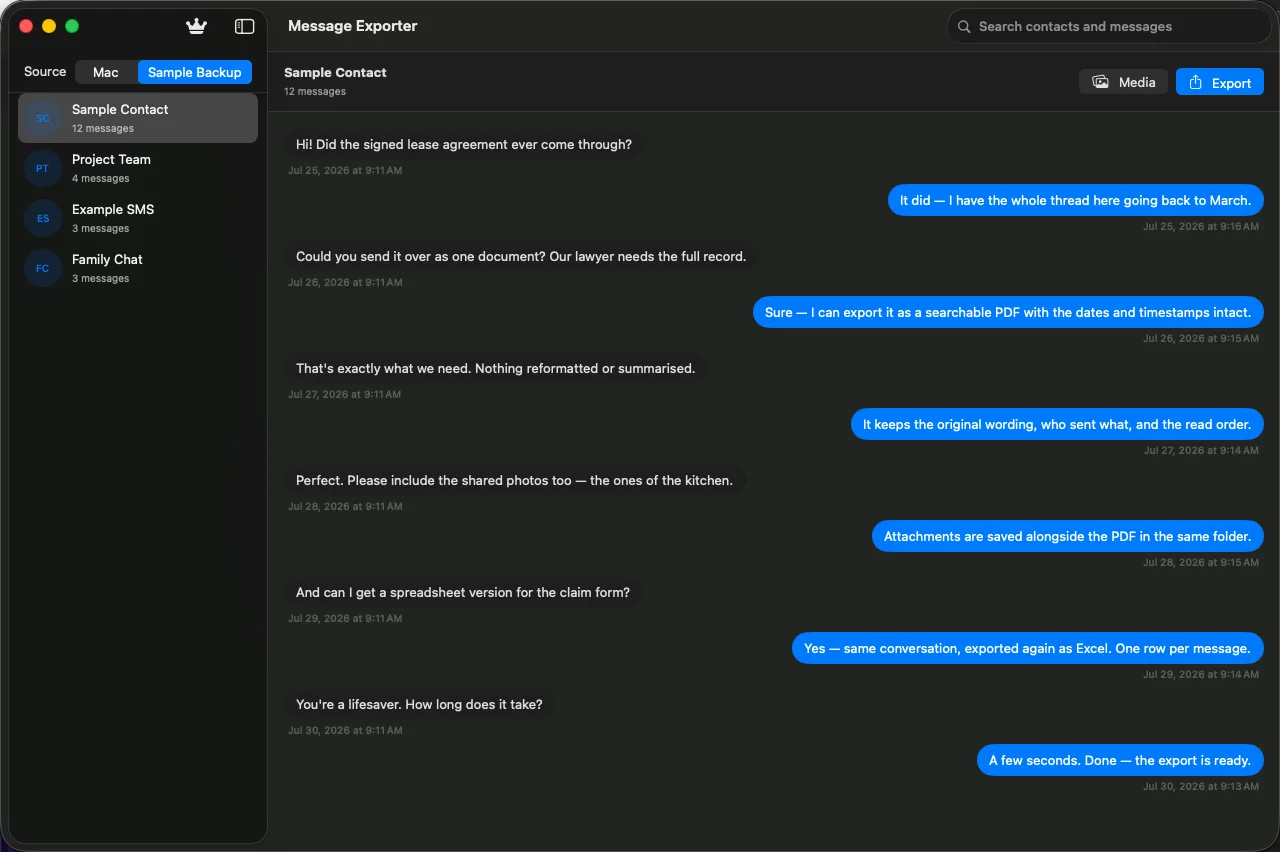Click the reply 'It keeps the original wording'
Viewport: 1280px width, 852px height.
click(1057, 424)
